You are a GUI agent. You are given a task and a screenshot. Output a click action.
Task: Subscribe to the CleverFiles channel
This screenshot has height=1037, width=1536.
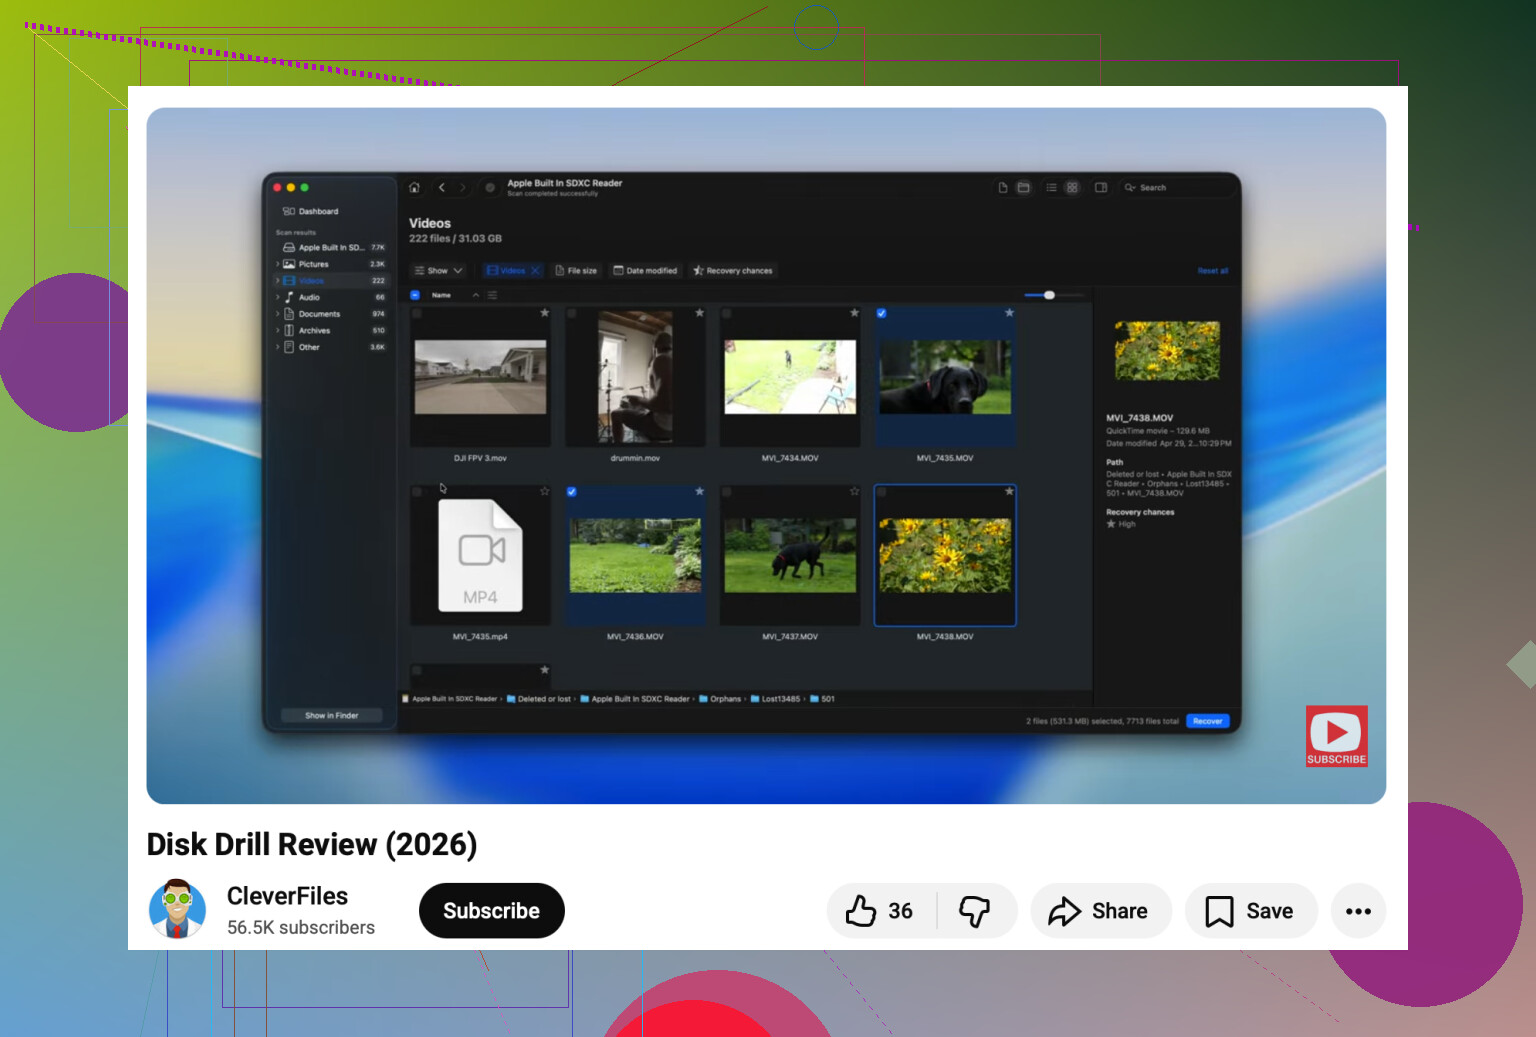(x=491, y=911)
